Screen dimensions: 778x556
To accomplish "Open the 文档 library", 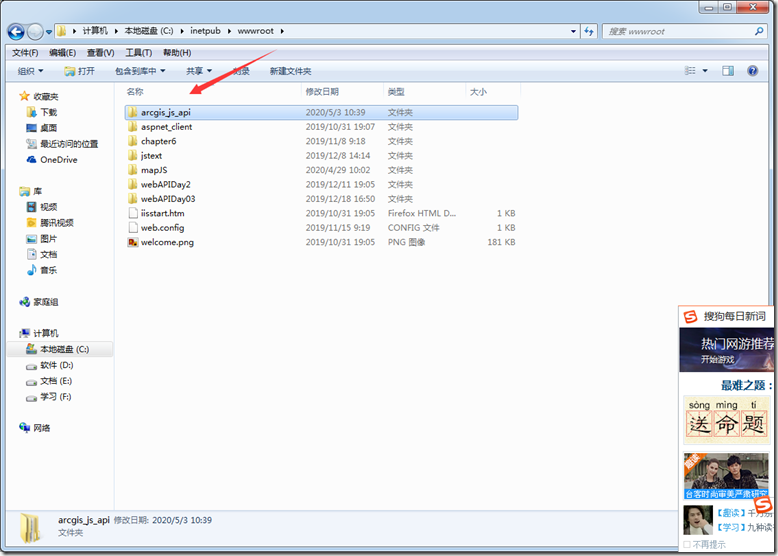I will tap(42, 254).
